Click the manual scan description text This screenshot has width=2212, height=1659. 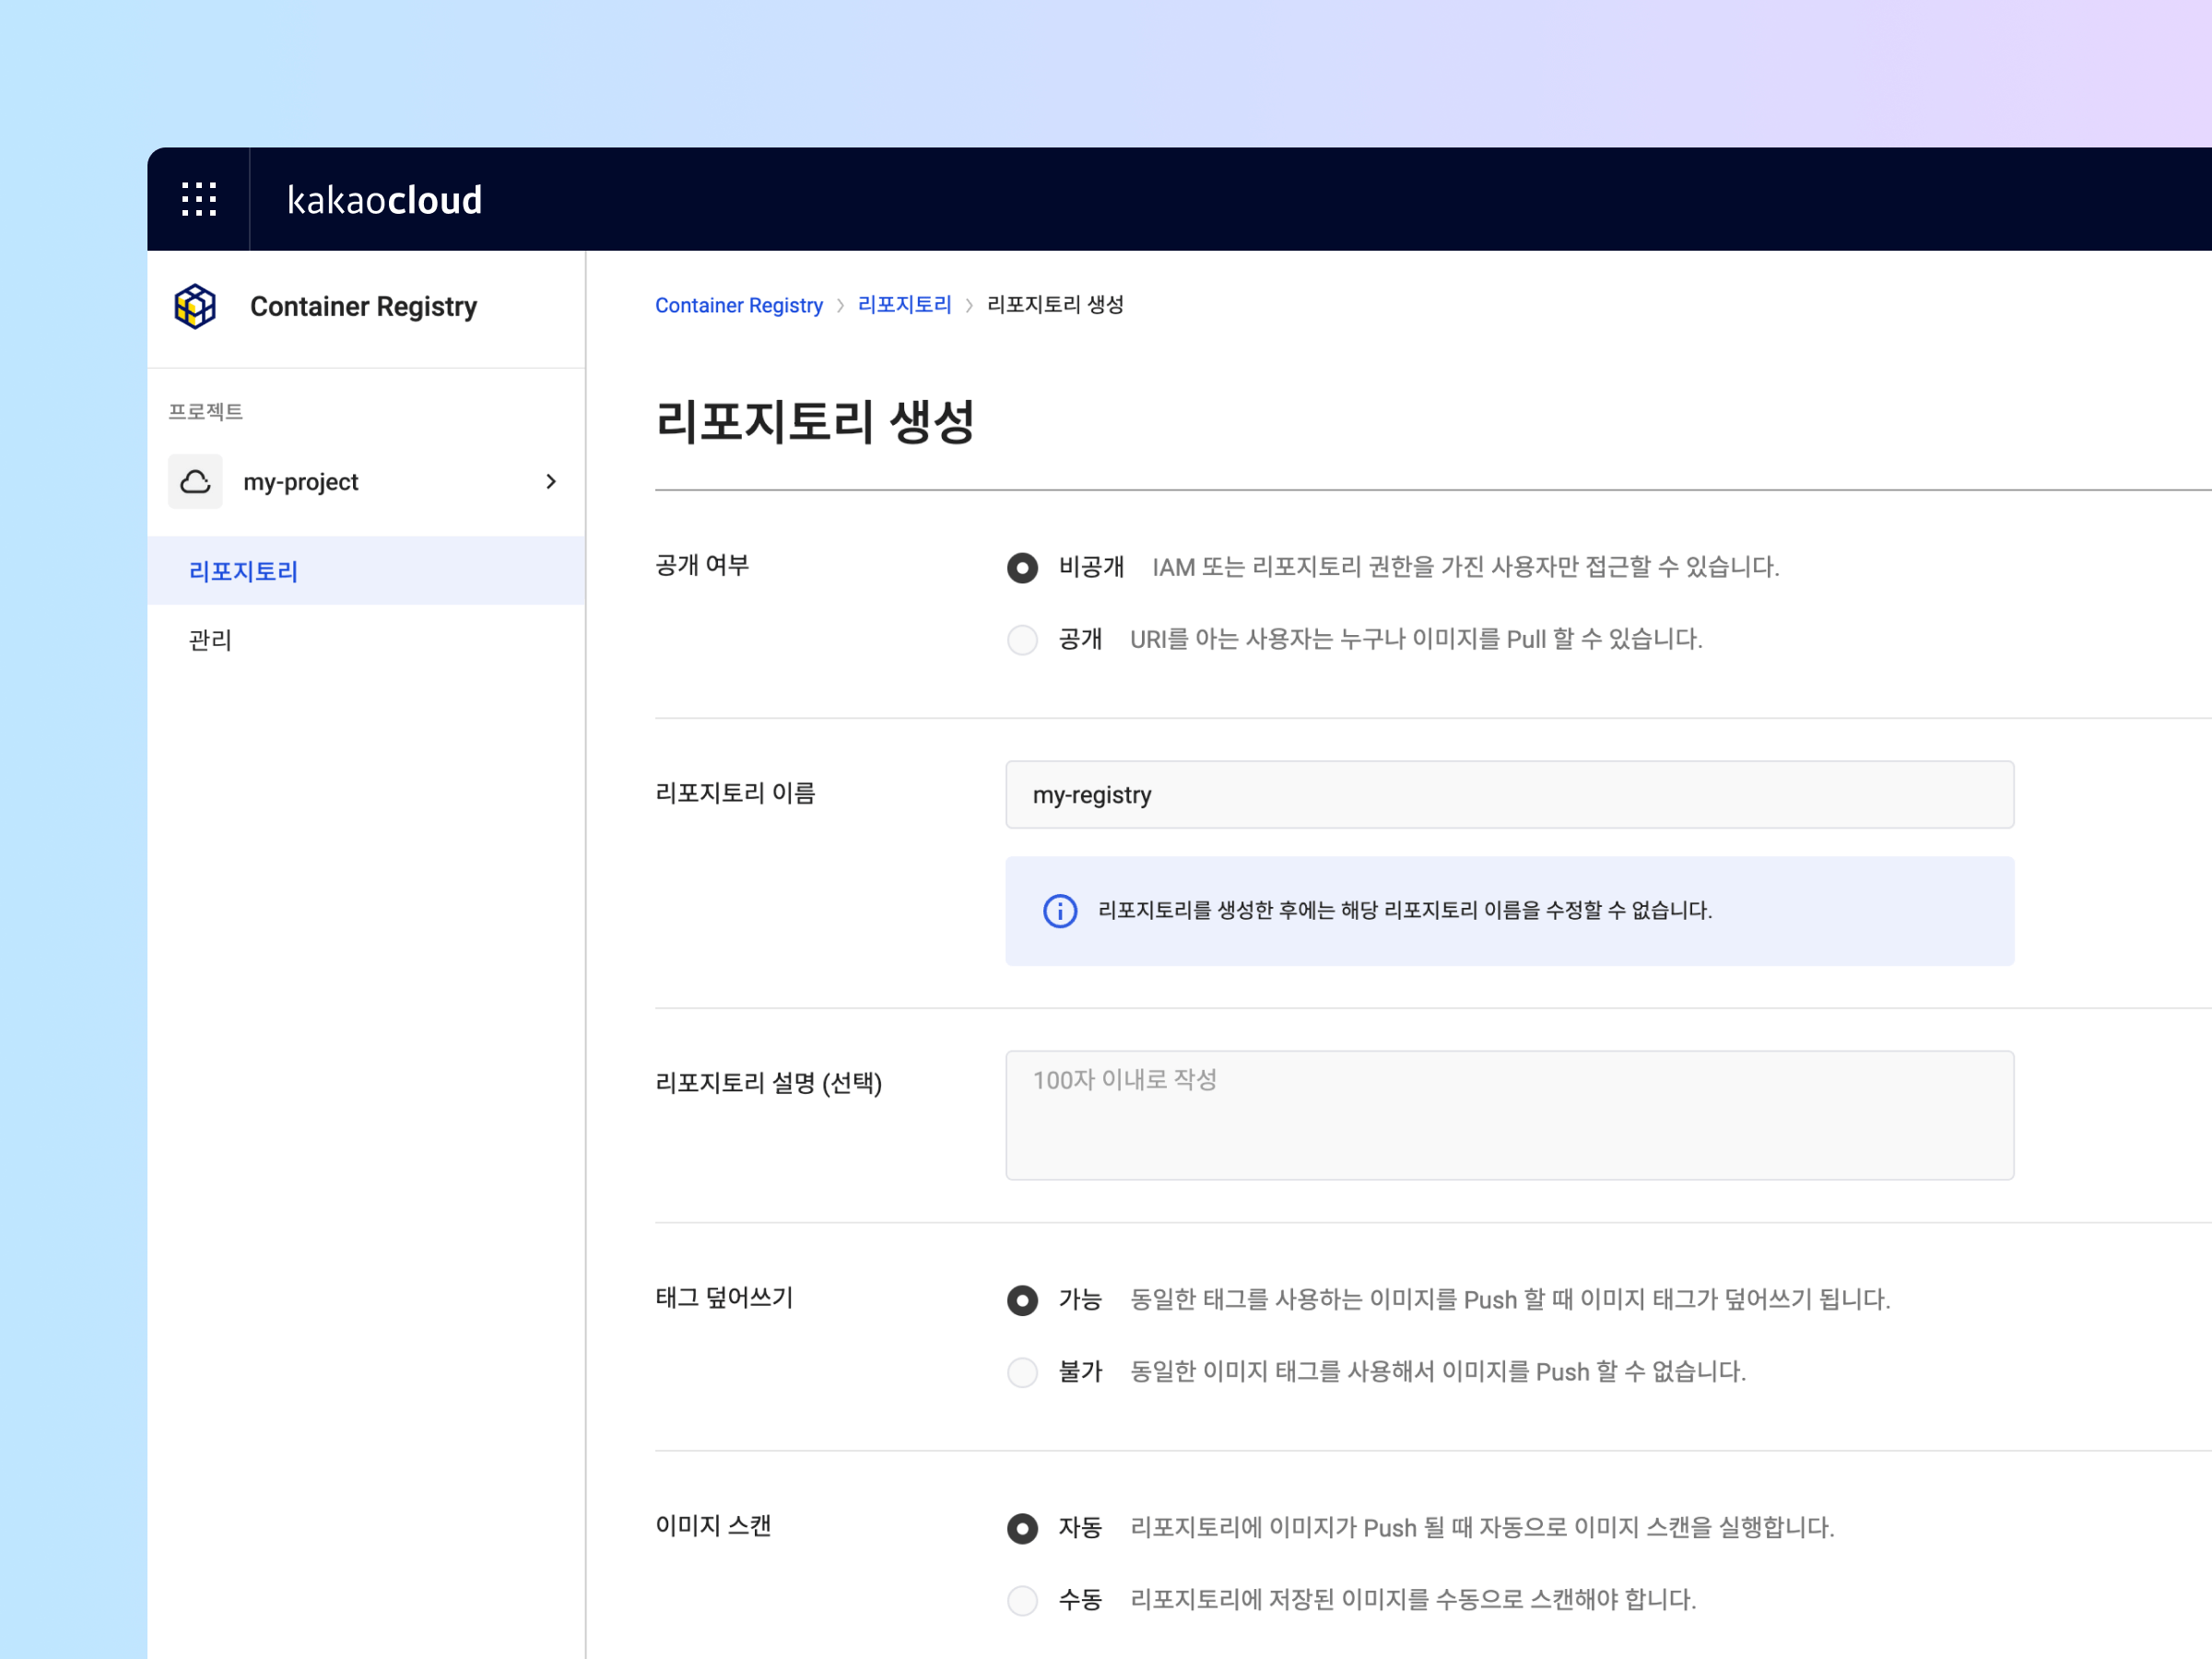click(1413, 1601)
